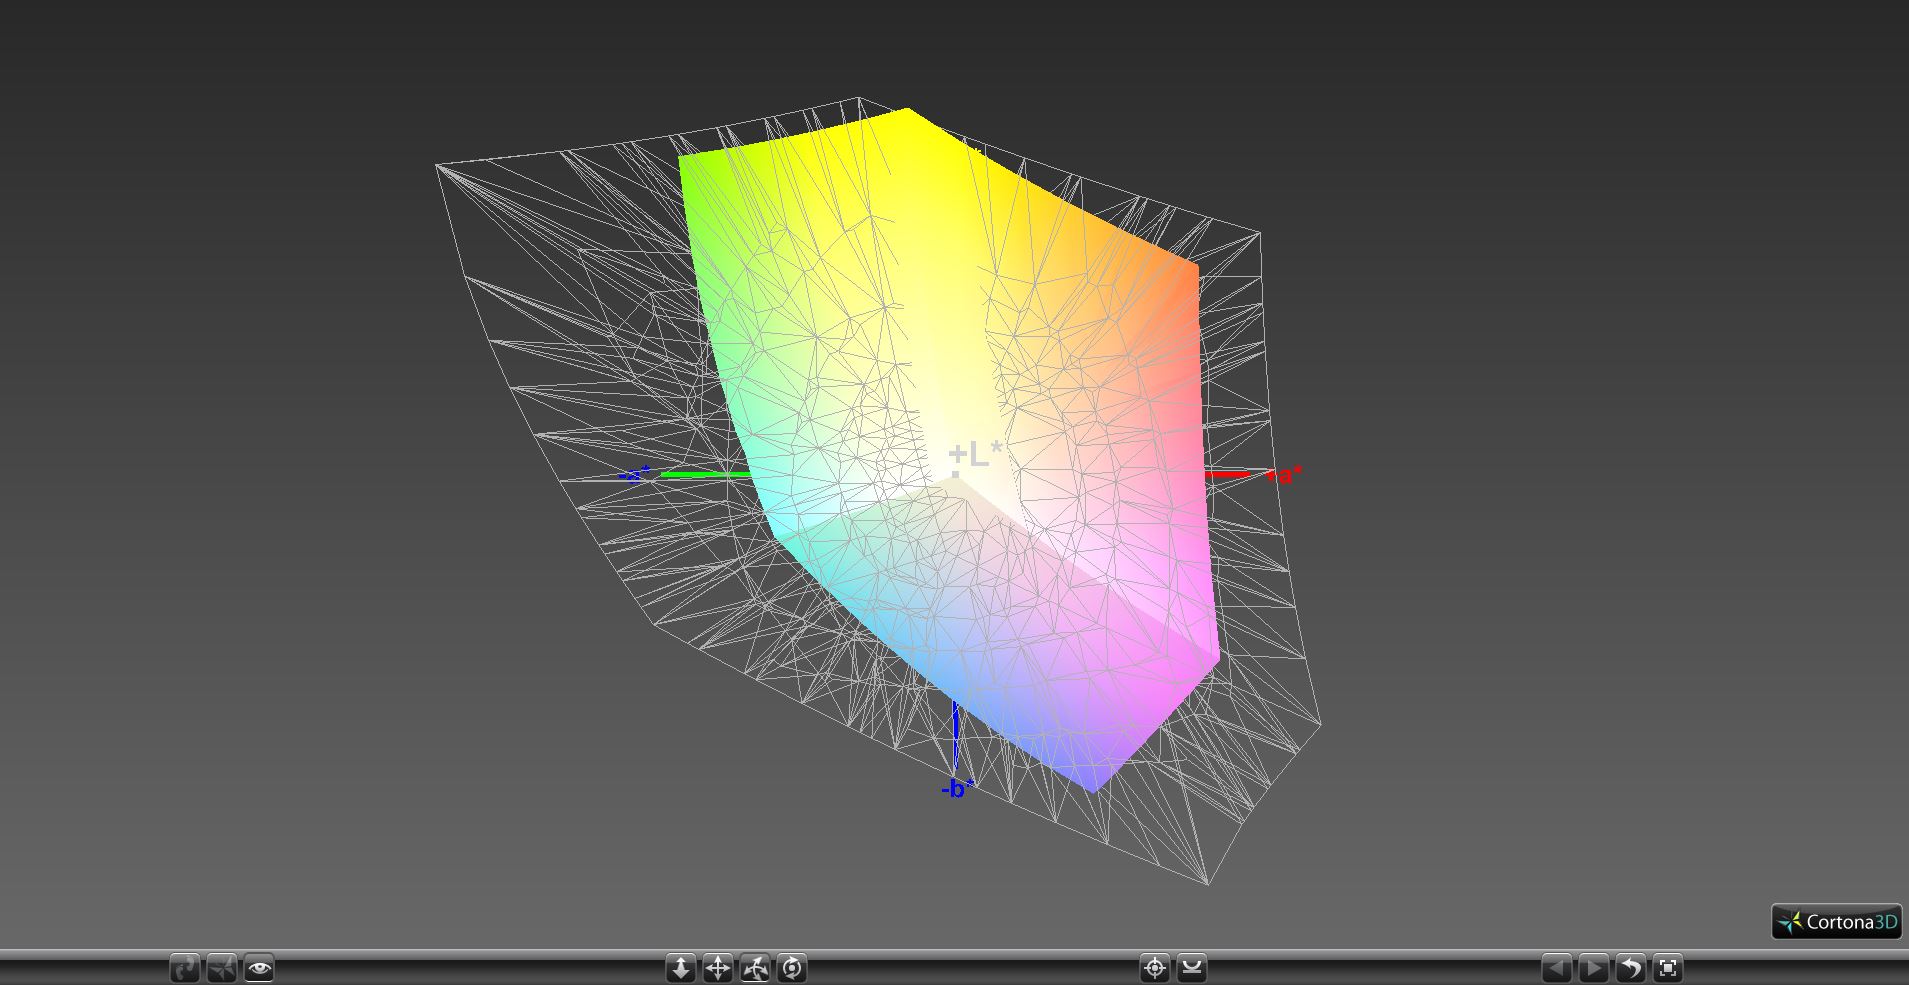Open the Cortona3D logo link
1909x985 pixels.
pos(1837,922)
